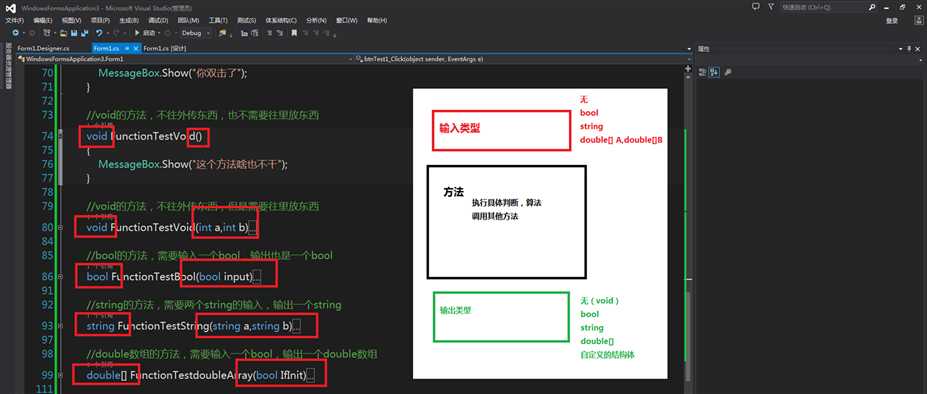Open the 编辑(E) menu
The height and width of the screenshot is (394, 927).
43,20
